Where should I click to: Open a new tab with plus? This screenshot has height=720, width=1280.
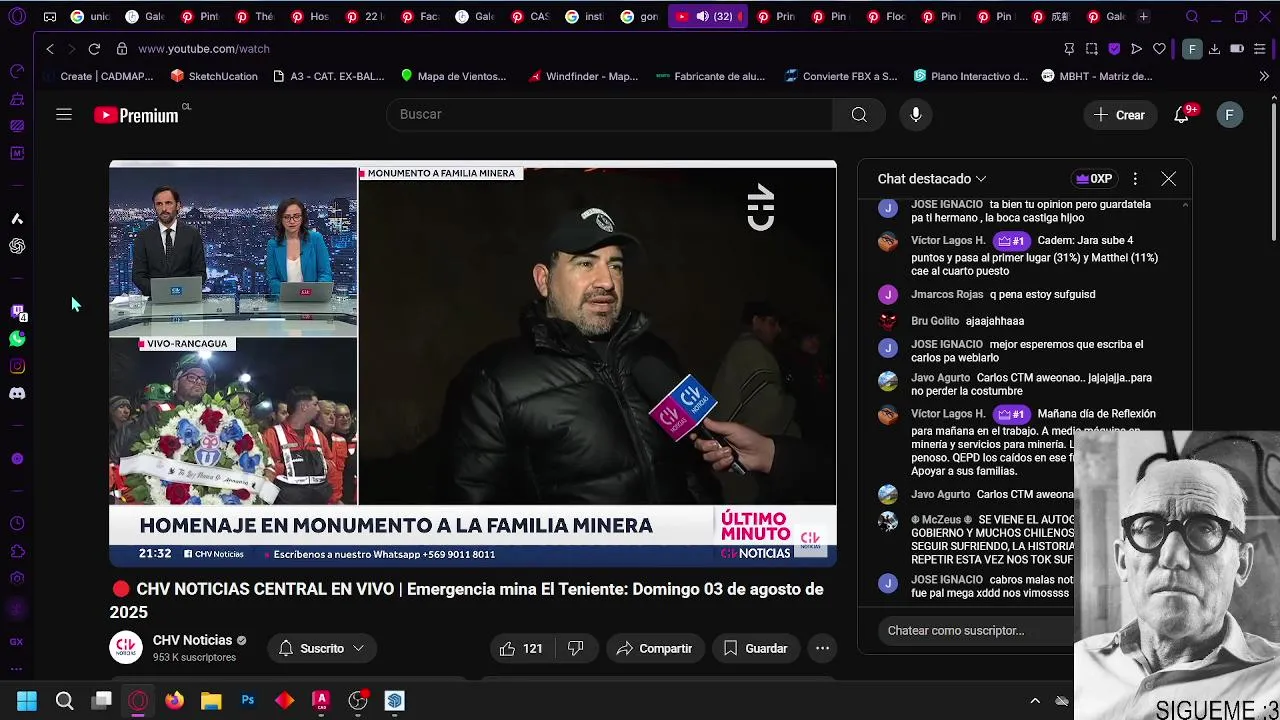coord(1143,17)
